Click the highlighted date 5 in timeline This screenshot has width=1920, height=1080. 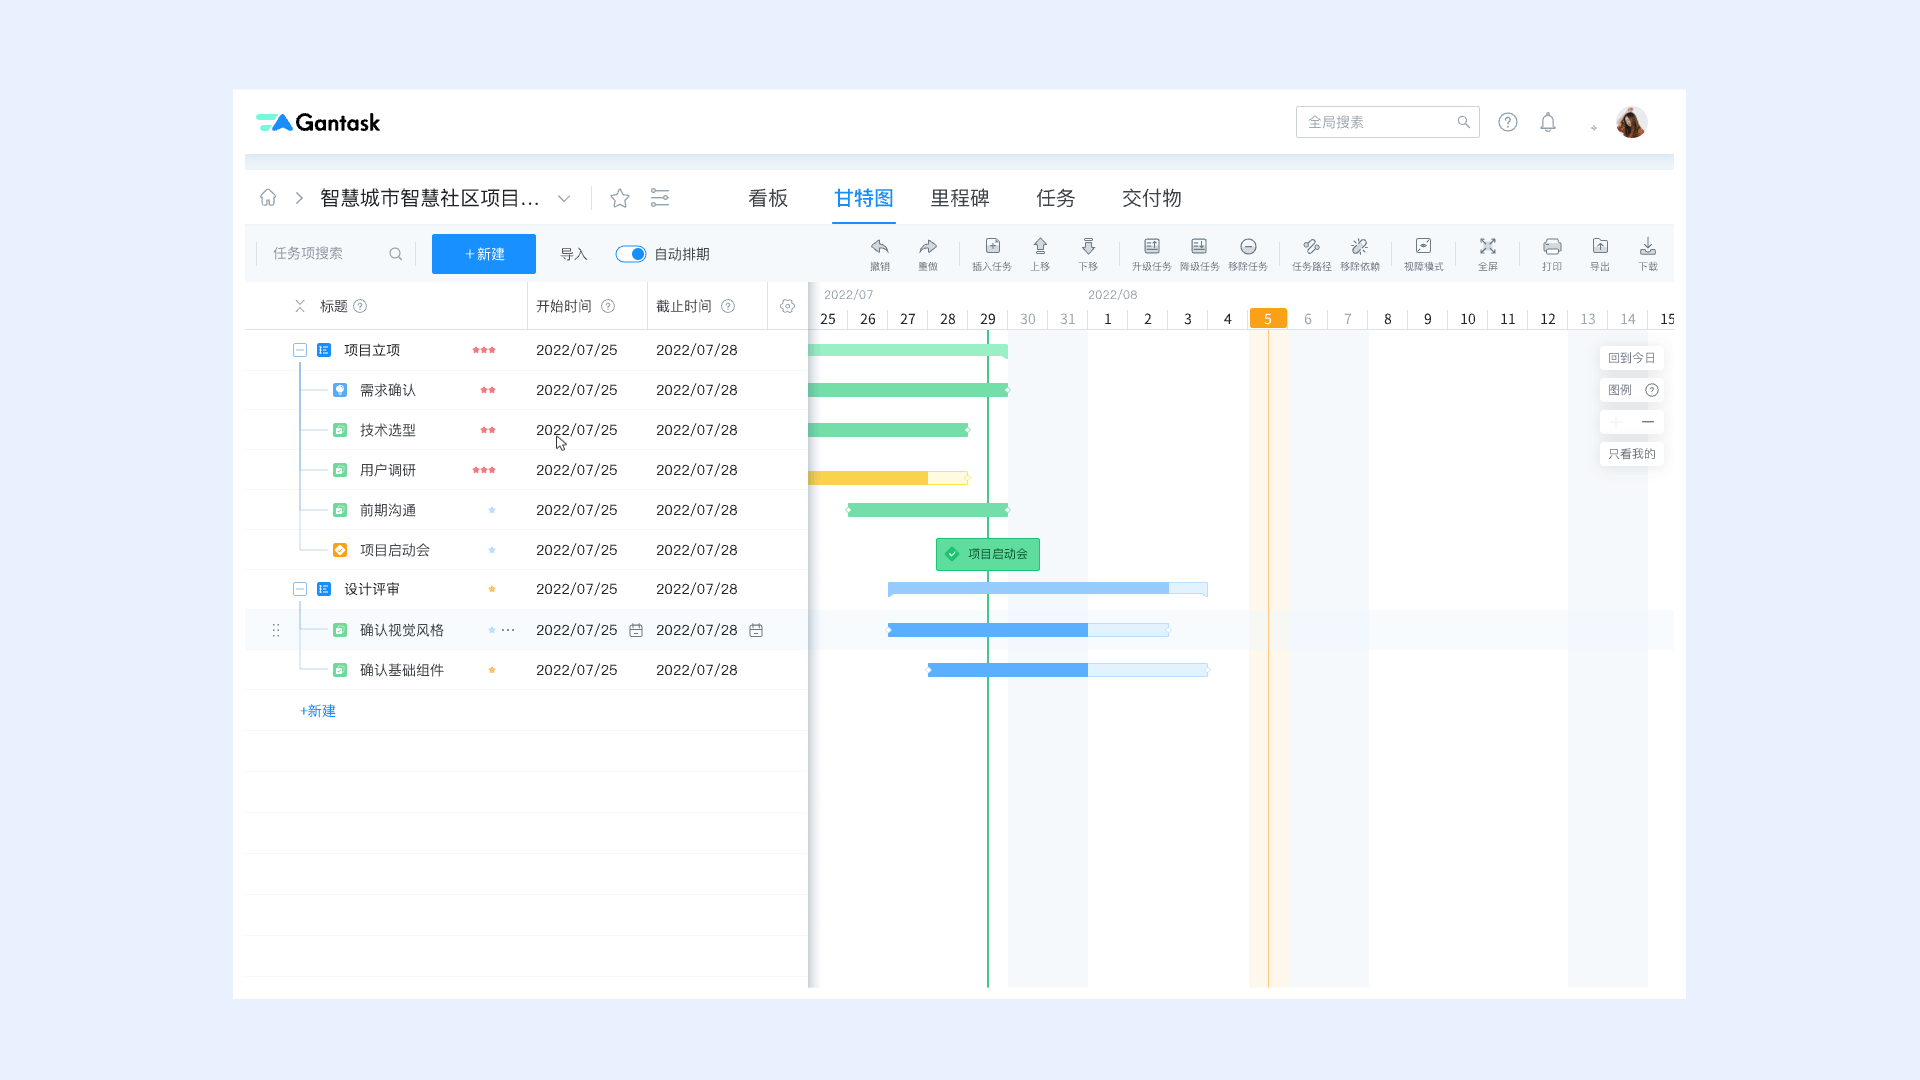pyautogui.click(x=1268, y=319)
